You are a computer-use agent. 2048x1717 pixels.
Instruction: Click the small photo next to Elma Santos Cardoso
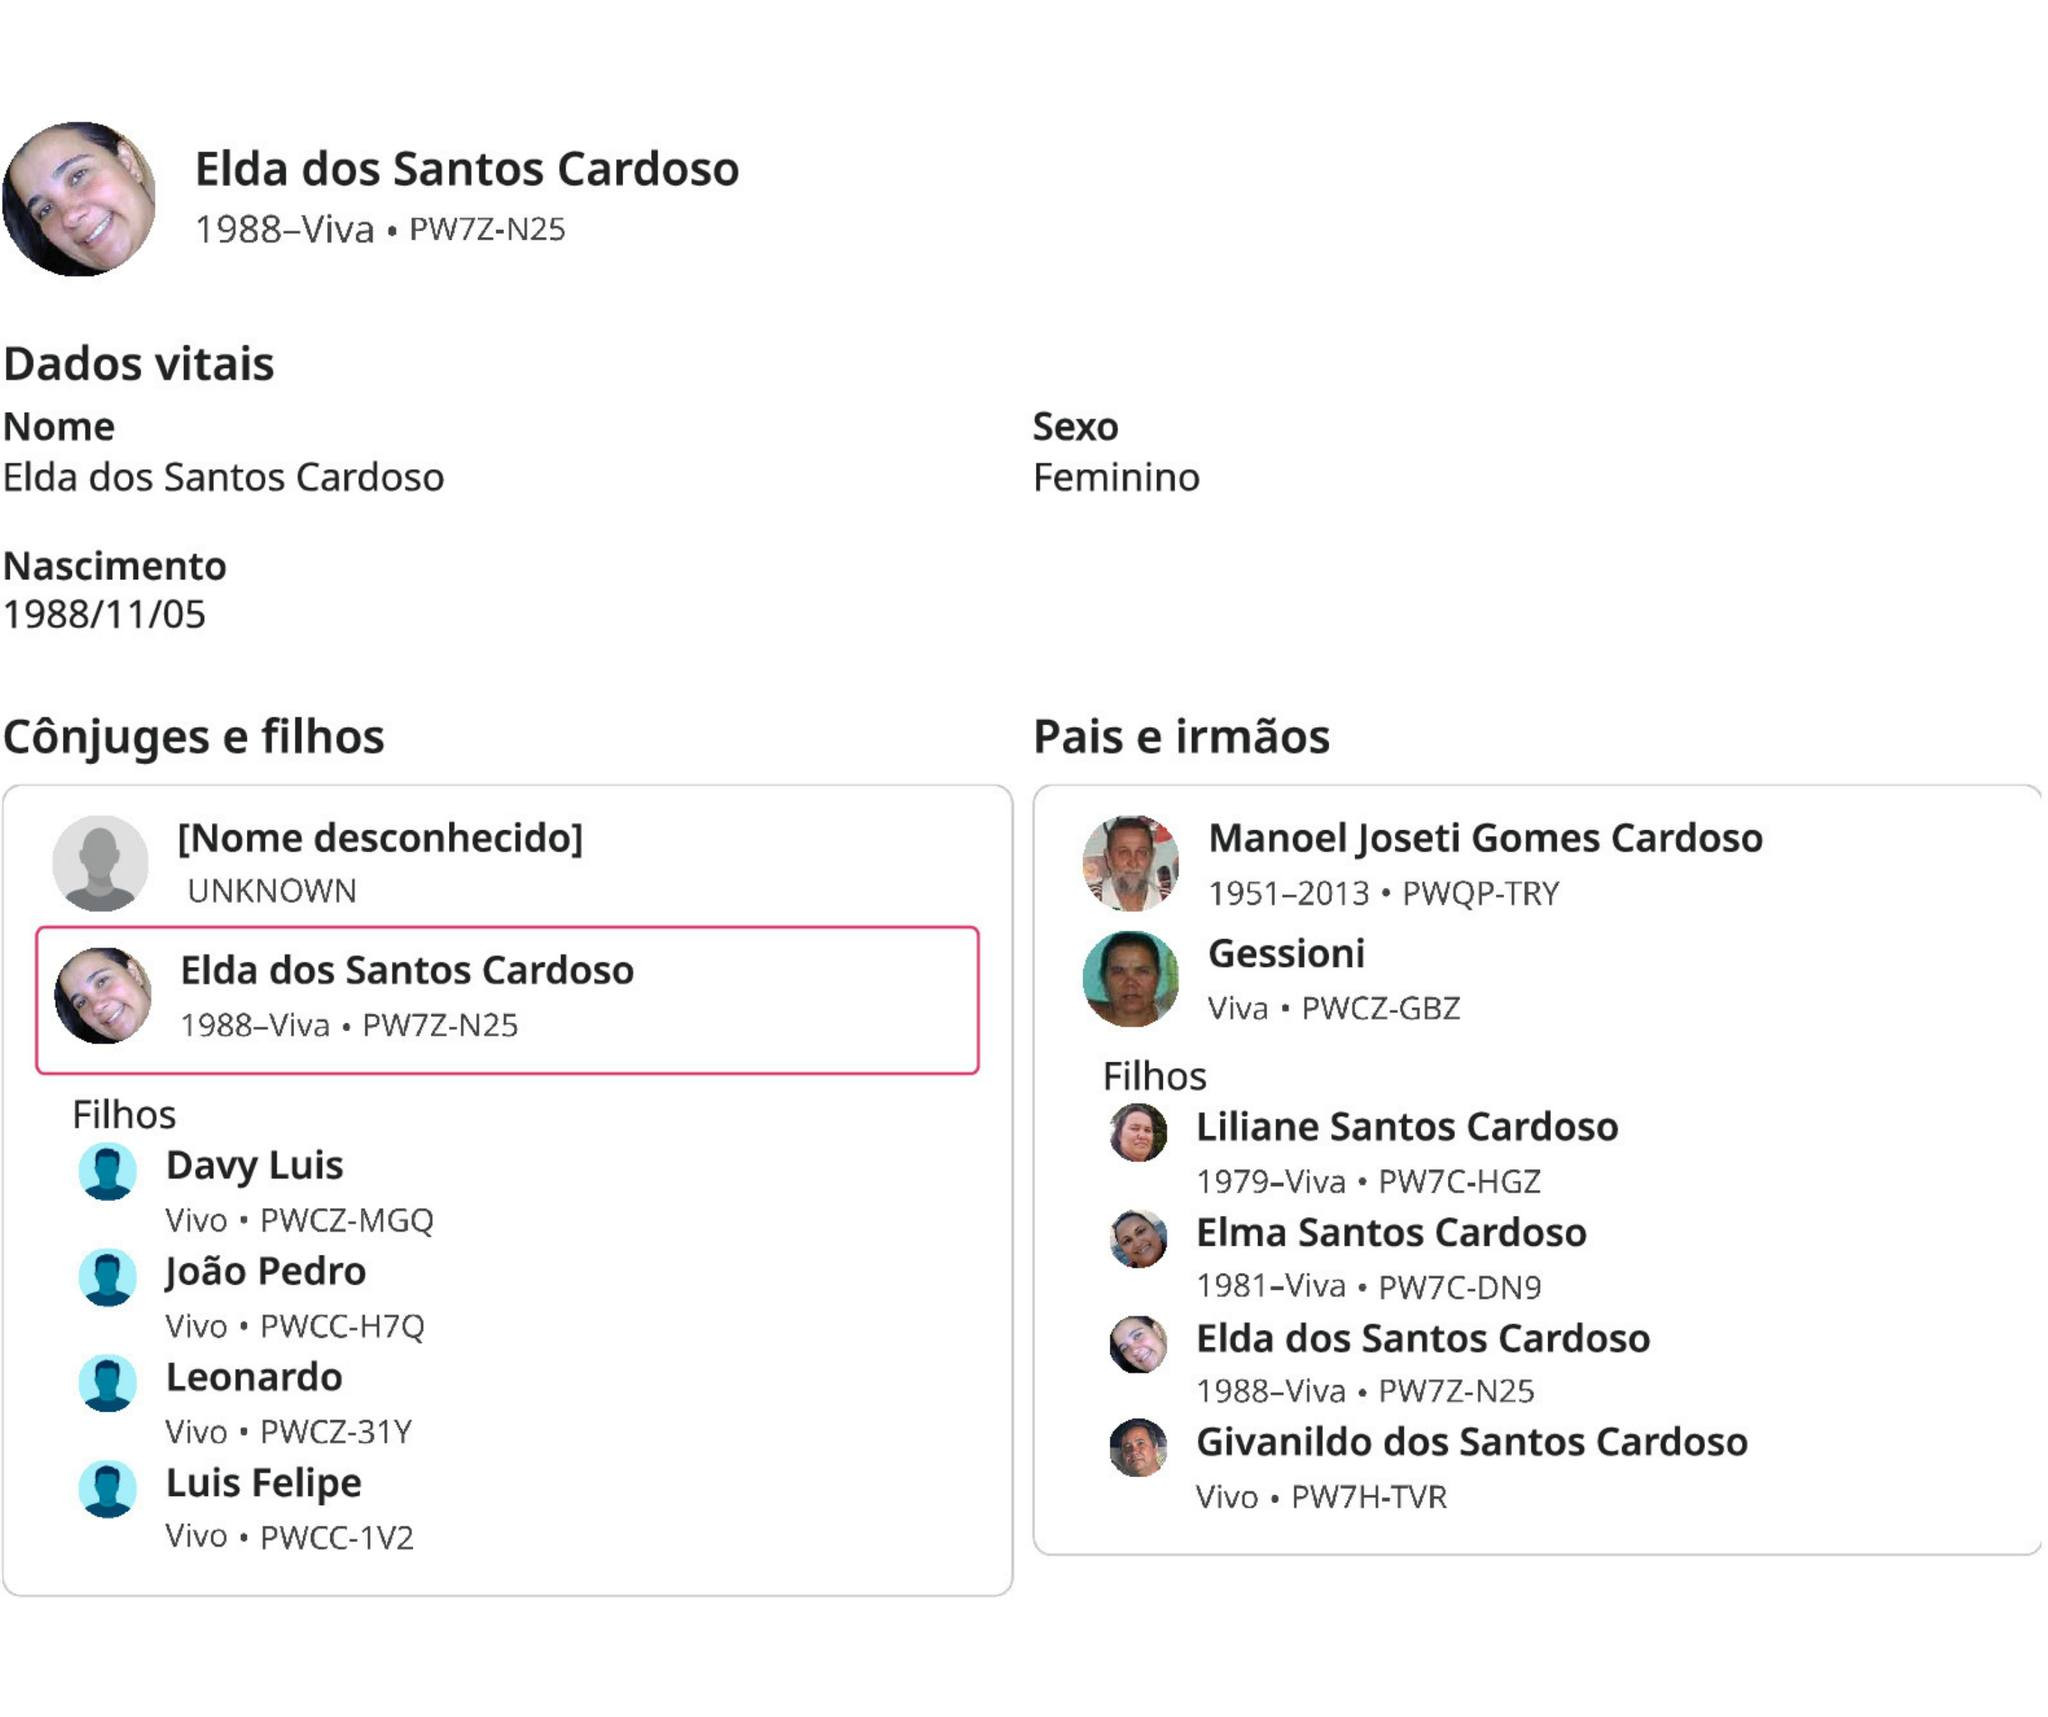click(1138, 1238)
